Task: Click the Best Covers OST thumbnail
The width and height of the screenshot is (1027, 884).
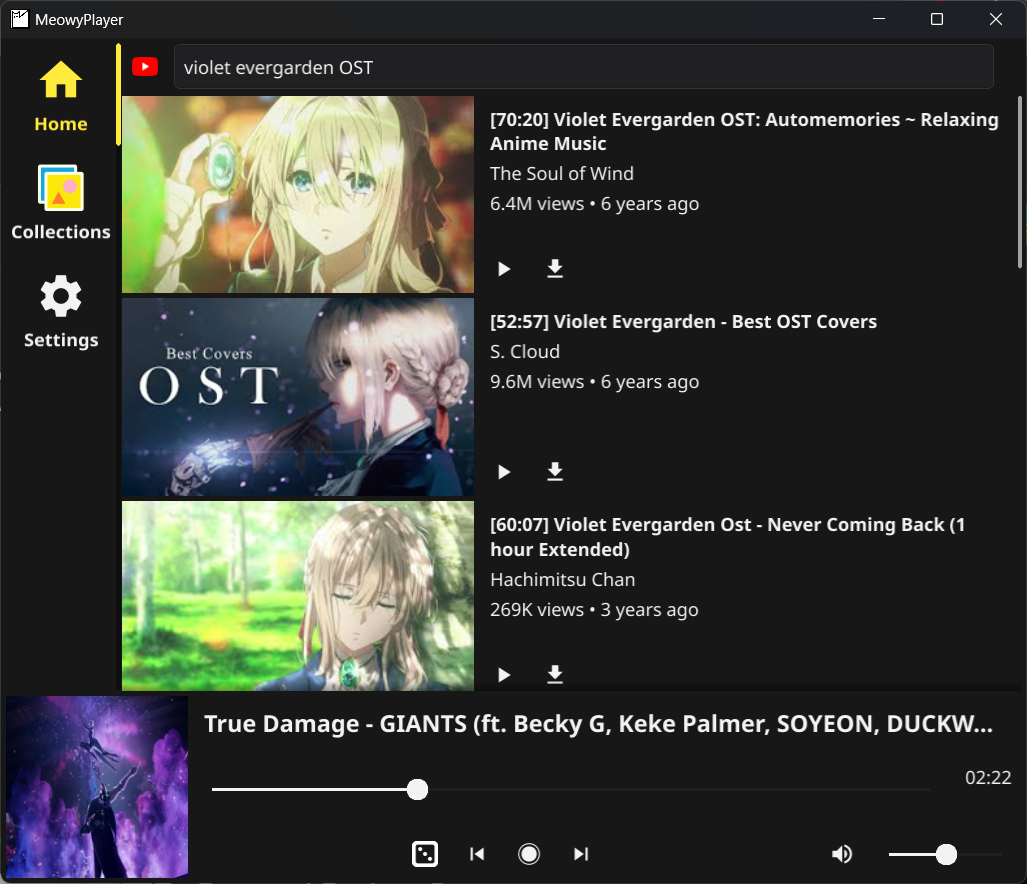Action: tap(298, 397)
